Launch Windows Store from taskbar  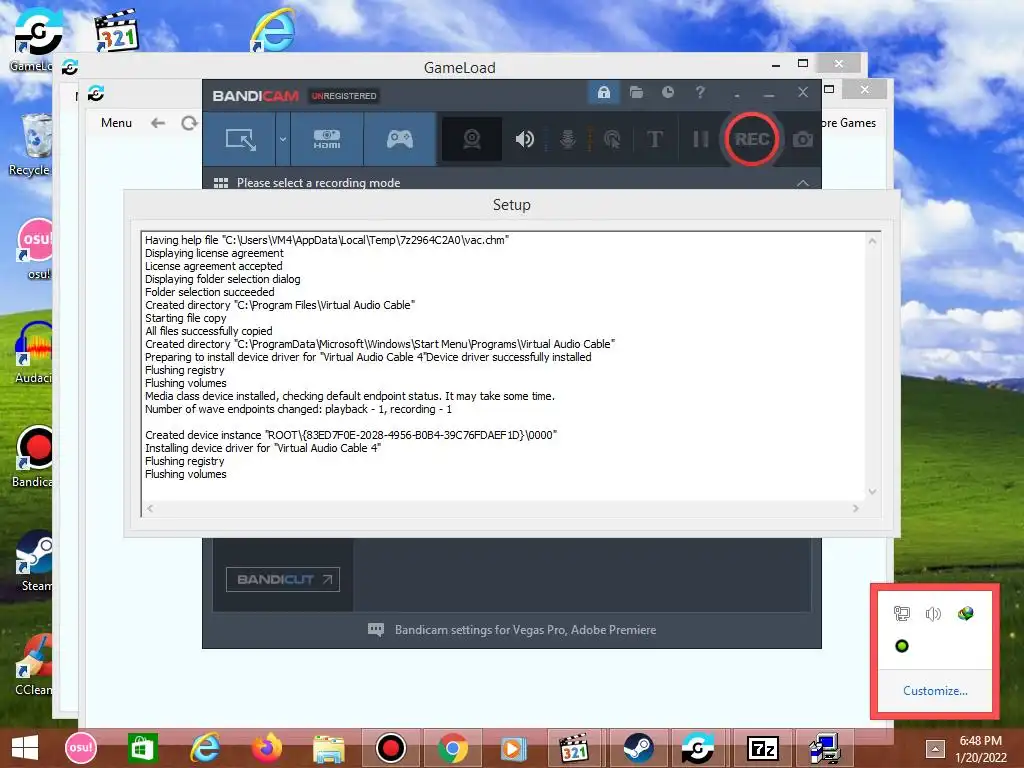pos(142,748)
